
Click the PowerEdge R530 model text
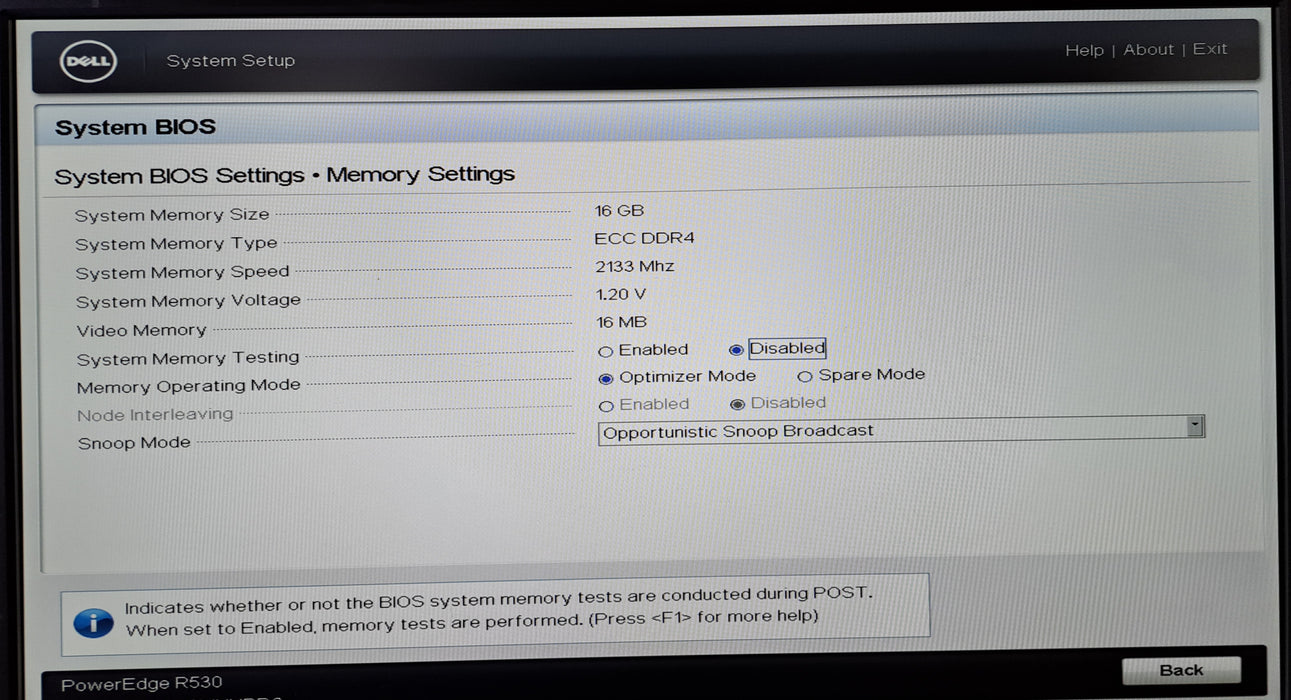(141, 685)
